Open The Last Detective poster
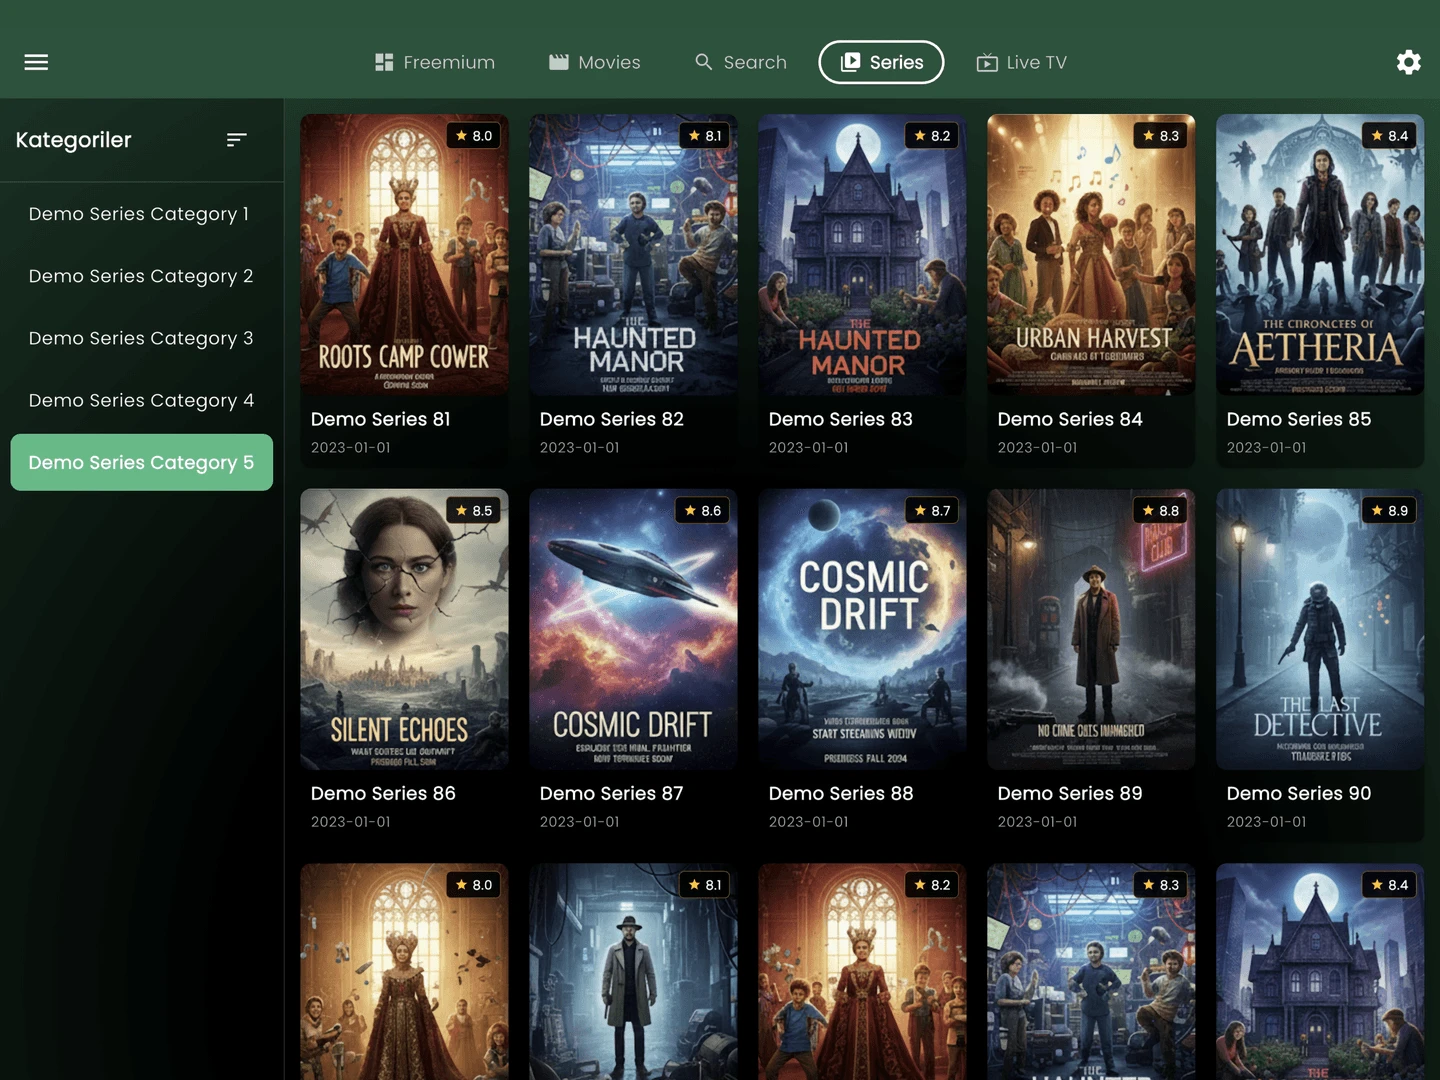 [1320, 629]
